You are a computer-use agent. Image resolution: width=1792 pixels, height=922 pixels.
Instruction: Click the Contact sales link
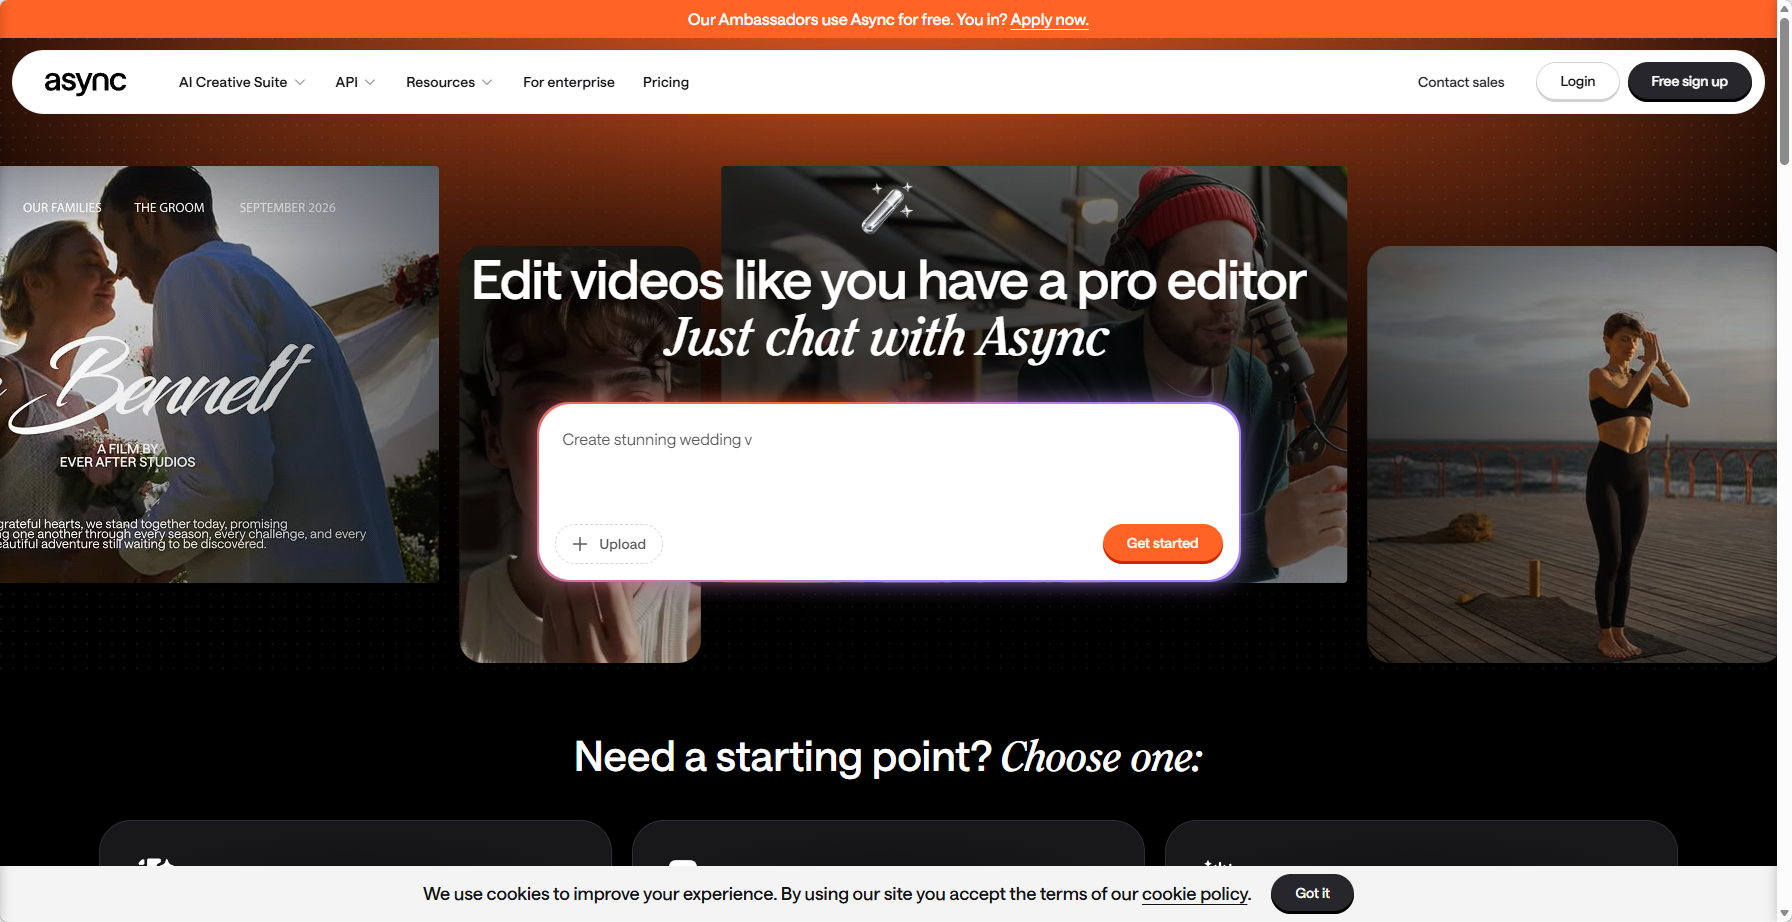pyautogui.click(x=1461, y=82)
